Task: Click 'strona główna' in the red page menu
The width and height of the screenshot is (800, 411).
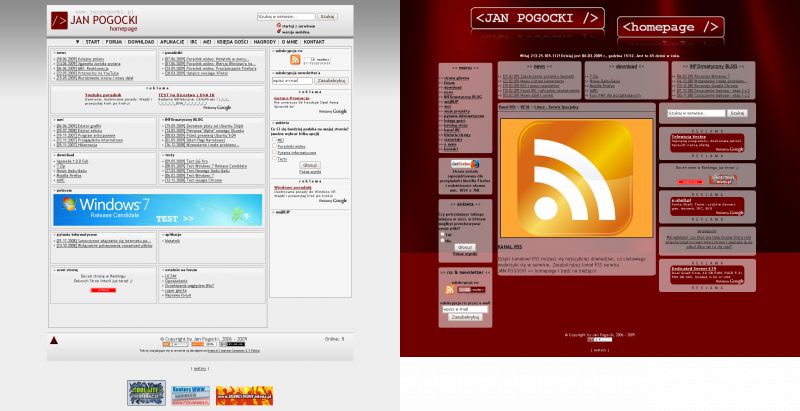Action: click(x=456, y=79)
